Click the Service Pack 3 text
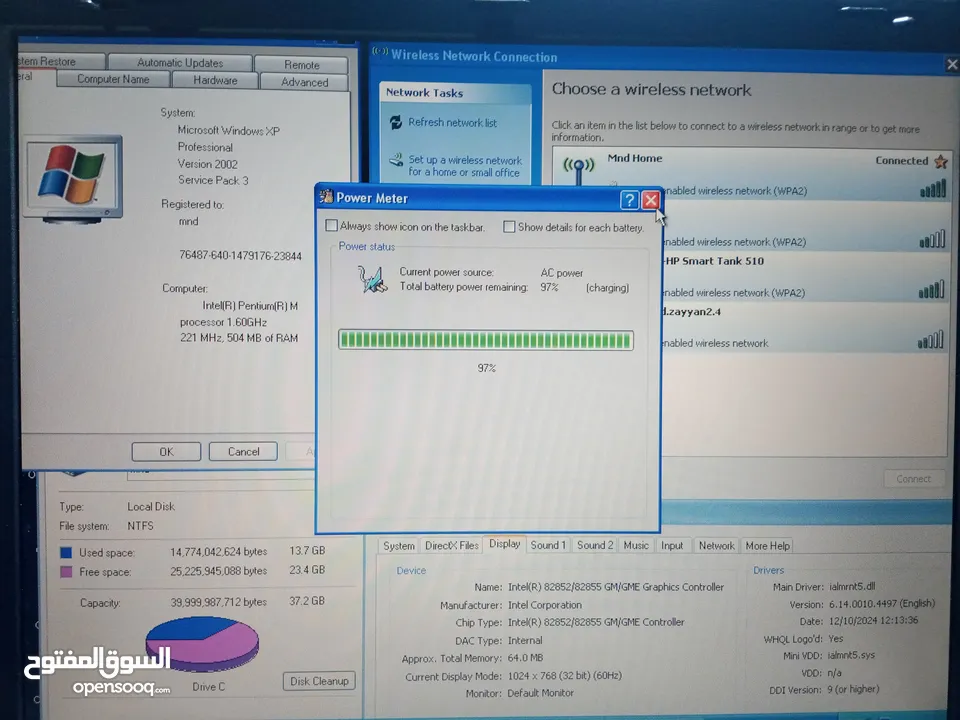The width and height of the screenshot is (960, 720). [x=213, y=180]
